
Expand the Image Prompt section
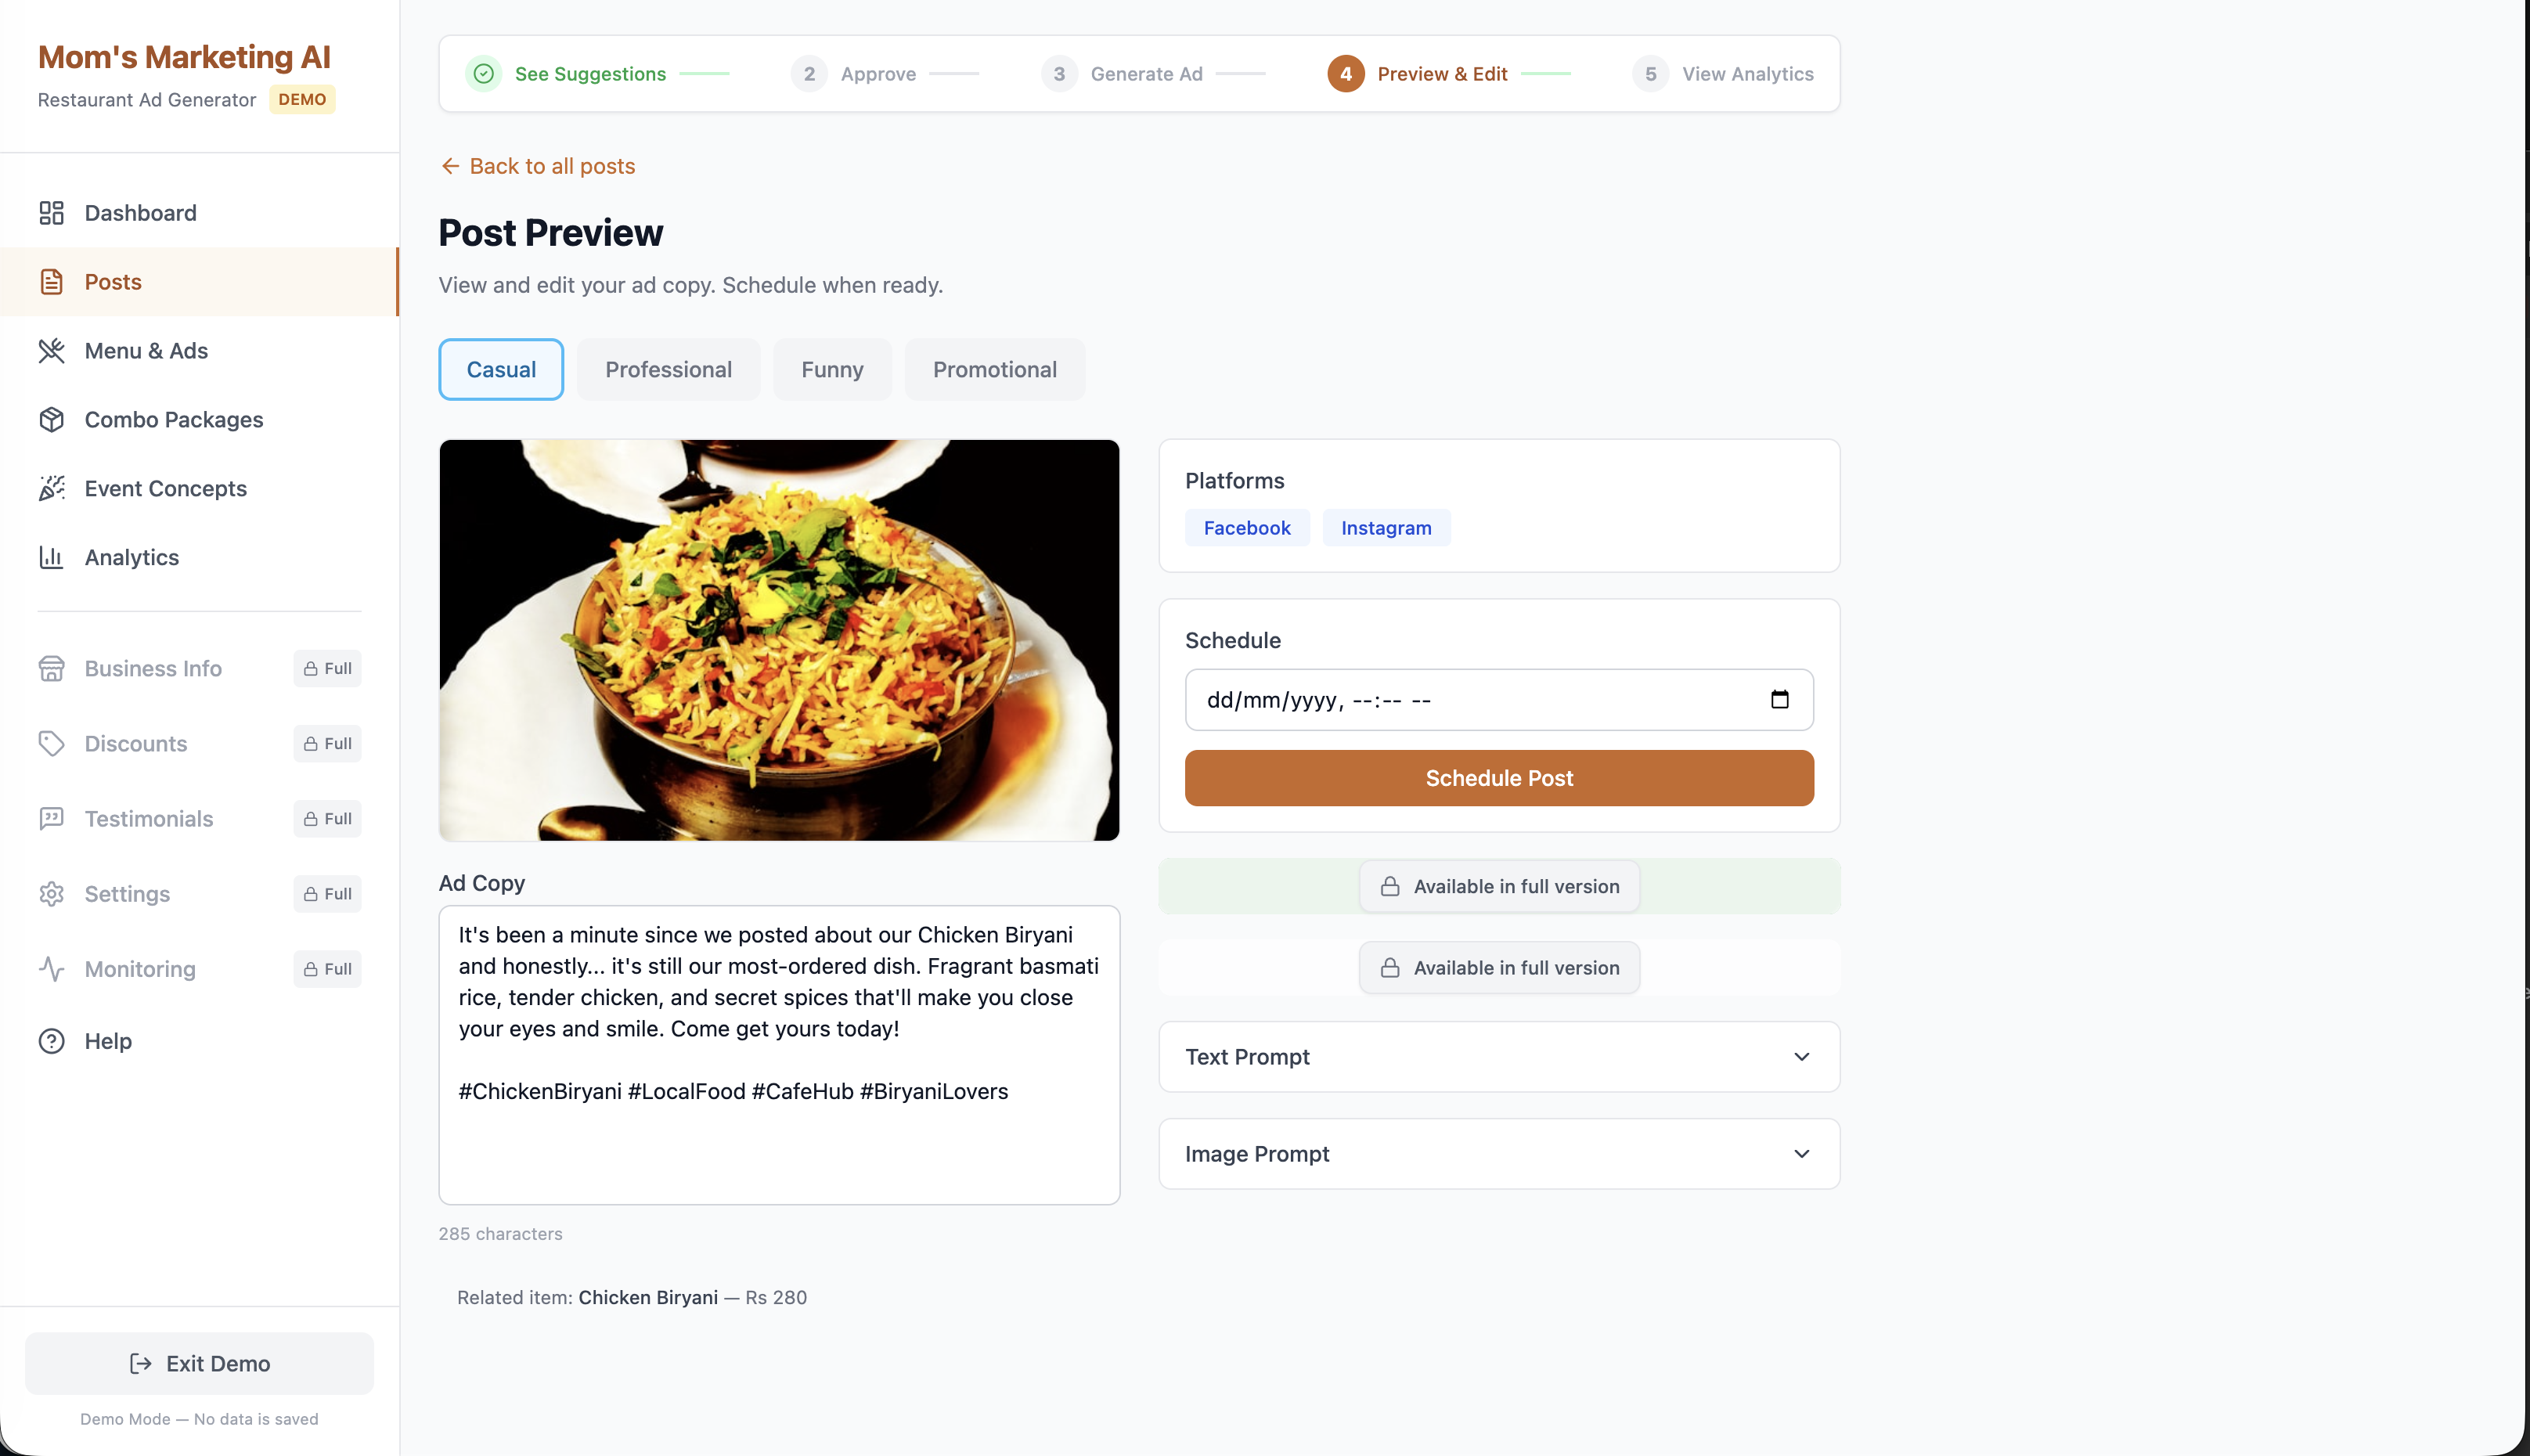[x=1498, y=1153]
